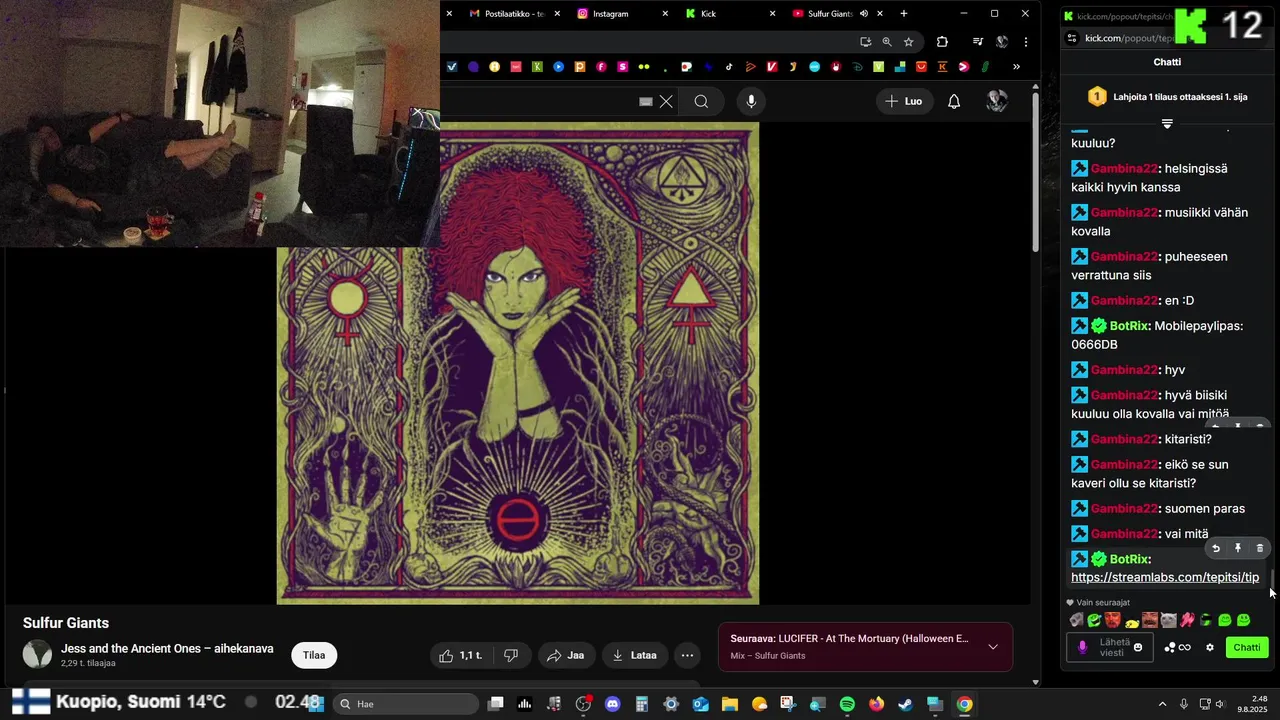Open a new browser tab
This screenshot has height=720, width=1280.
click(x=904, y=13)
